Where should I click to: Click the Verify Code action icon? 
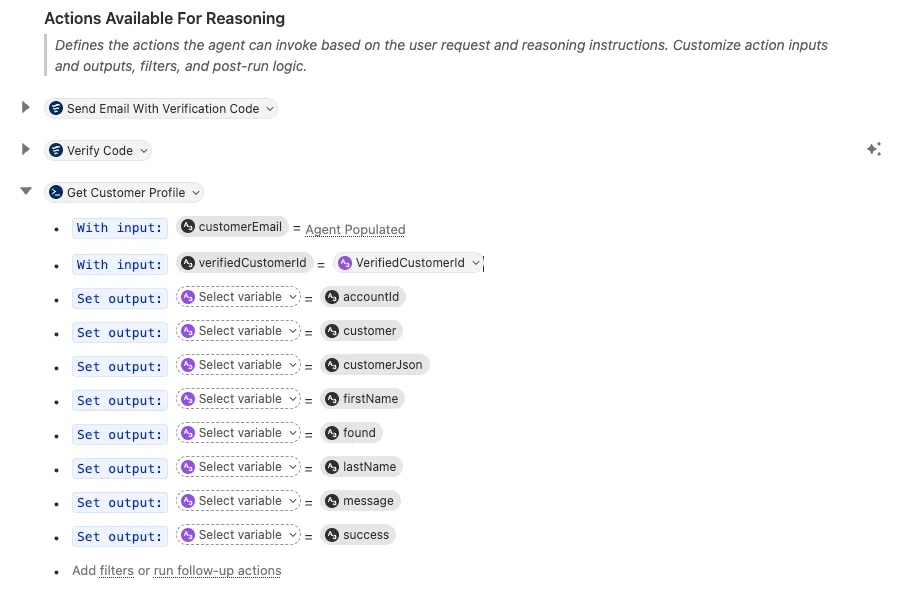click(56, 151)
